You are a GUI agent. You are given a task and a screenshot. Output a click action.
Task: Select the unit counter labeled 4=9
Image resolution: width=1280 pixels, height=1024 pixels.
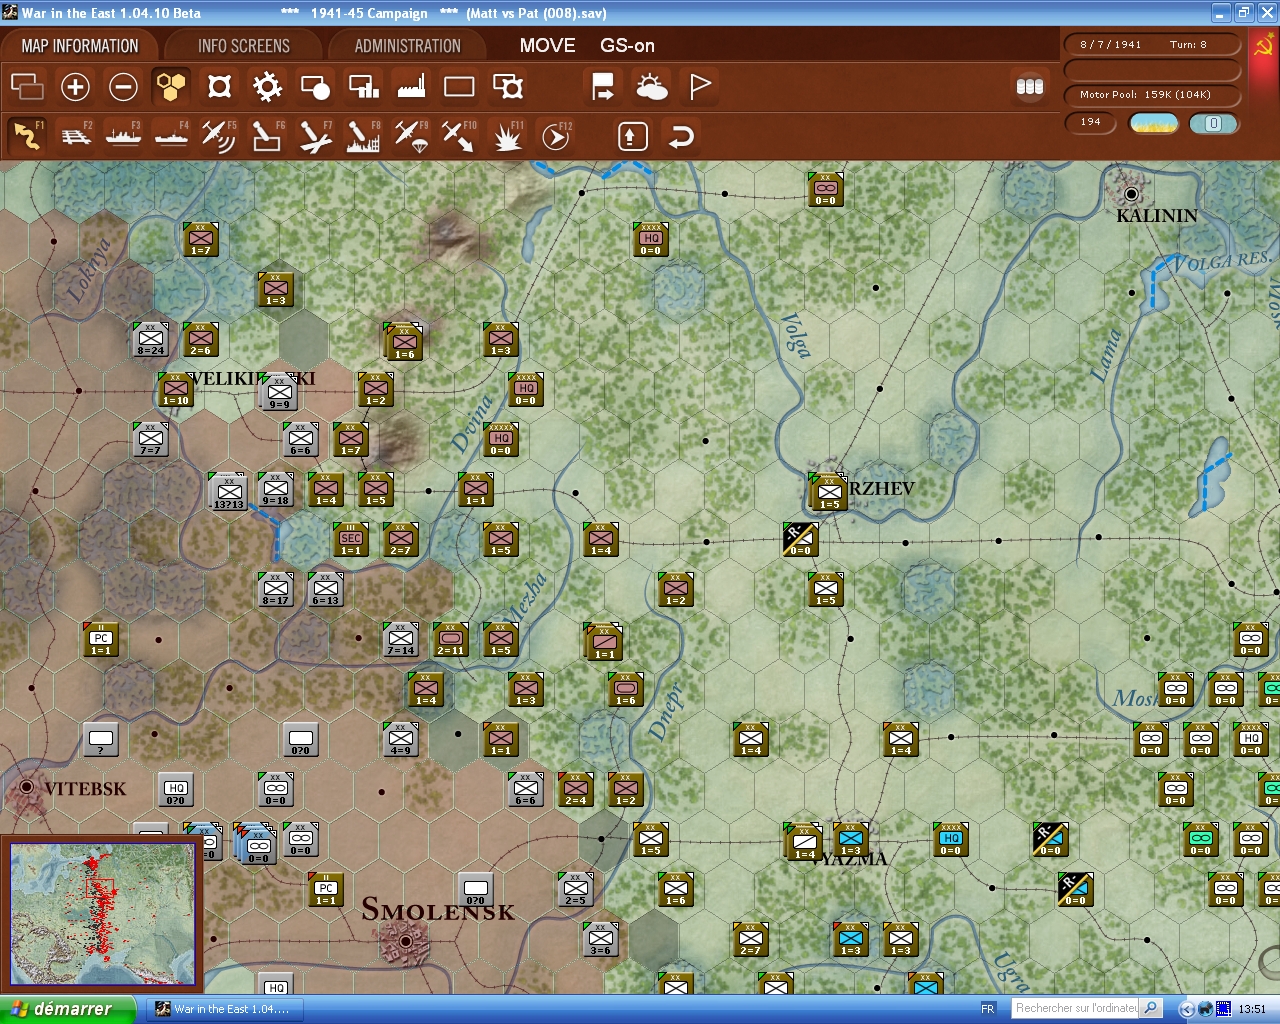401,739
